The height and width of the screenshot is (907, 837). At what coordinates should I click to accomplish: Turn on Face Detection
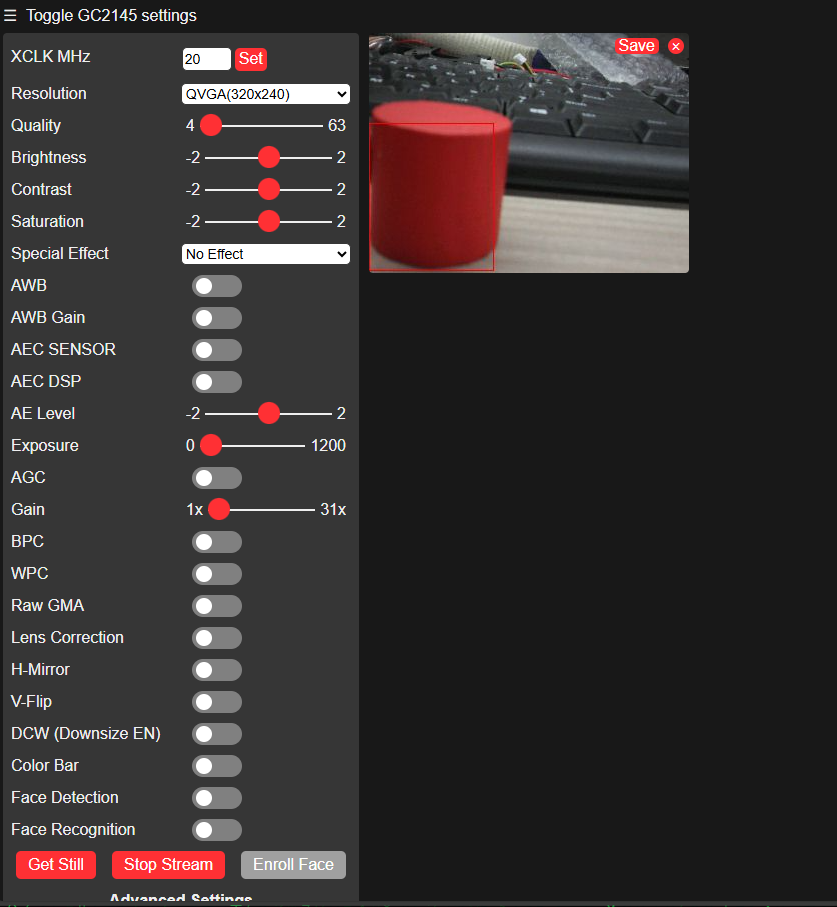(217, 798)
